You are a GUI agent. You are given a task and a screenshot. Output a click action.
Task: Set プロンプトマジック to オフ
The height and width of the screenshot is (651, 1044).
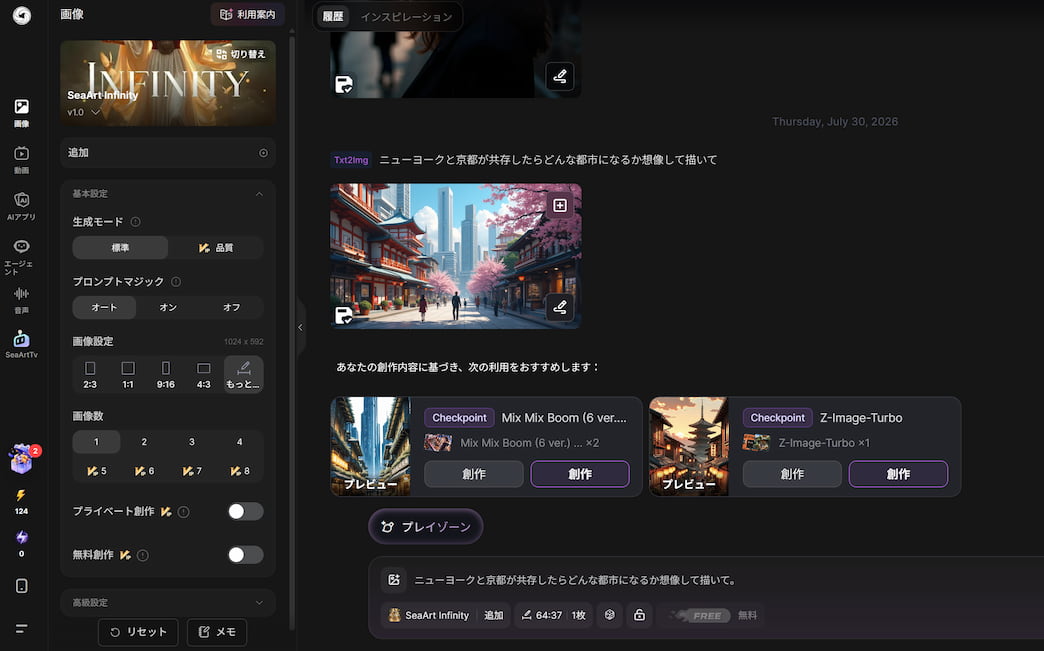[x=232, y=307]
